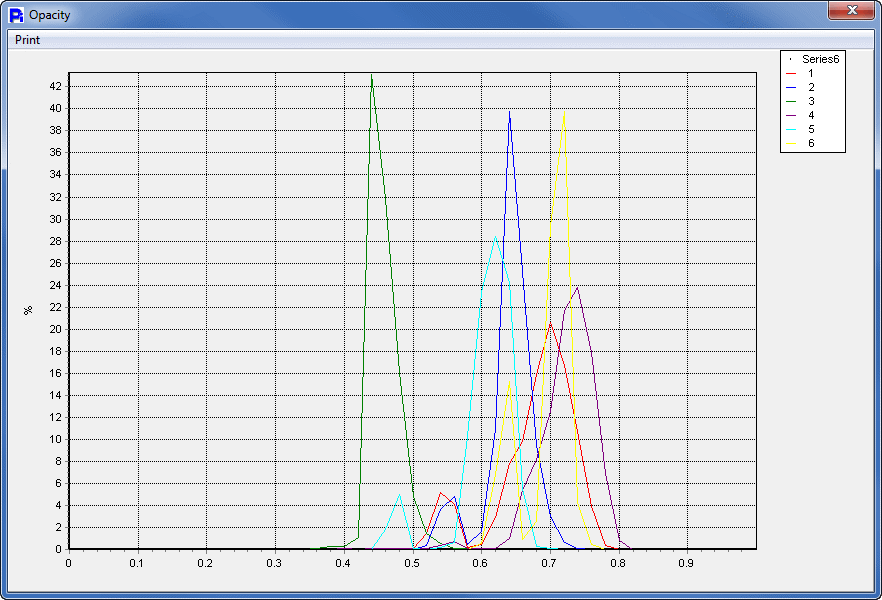Viewport: 882px width, 600px height.
Task: Select legend entry 3 with green line
Action: point(800,101)
